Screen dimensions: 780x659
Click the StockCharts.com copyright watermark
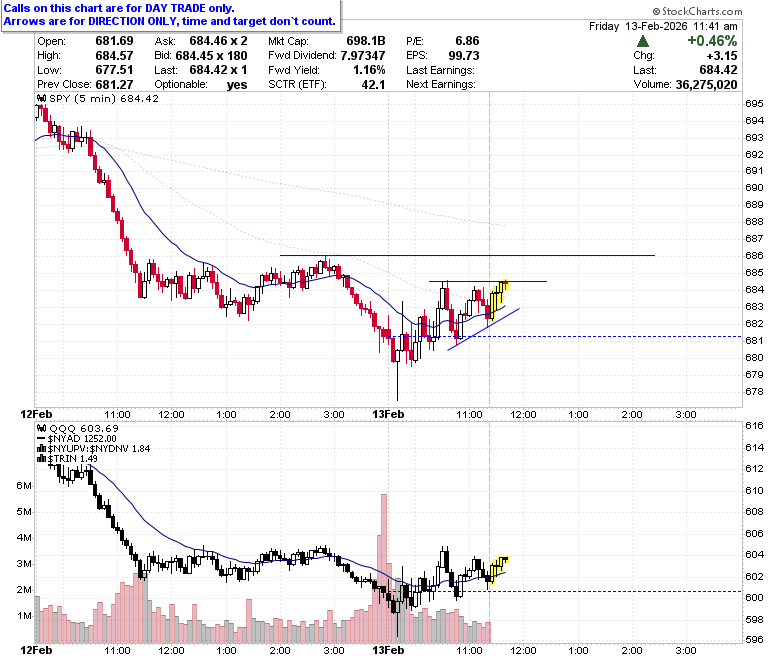click(697, 11)
